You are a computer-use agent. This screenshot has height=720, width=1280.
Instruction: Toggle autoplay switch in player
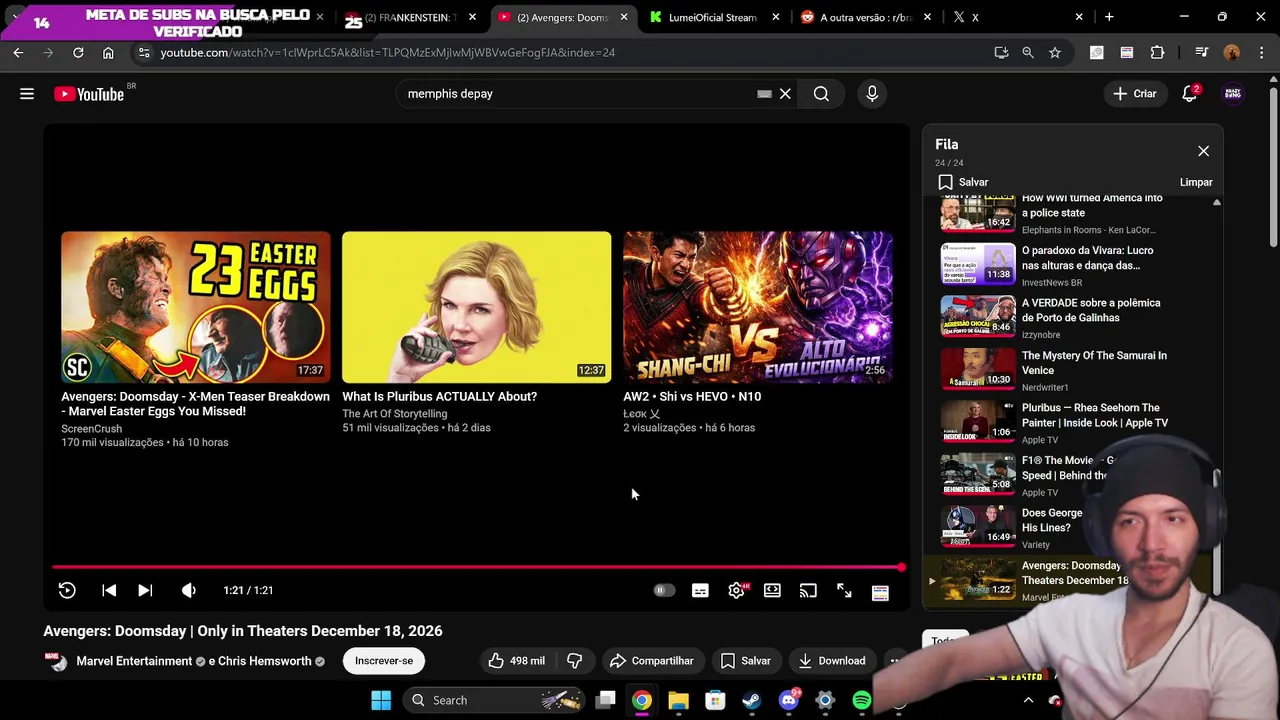click(x=663, y=591)
